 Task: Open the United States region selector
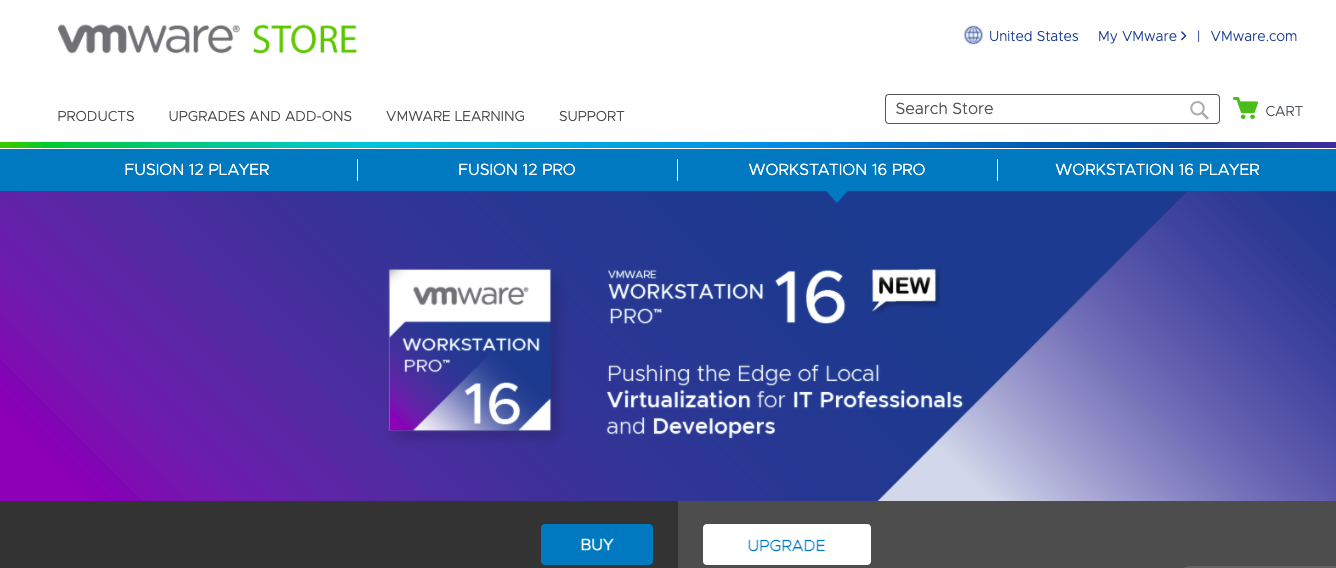click(x=1033, y=36)
